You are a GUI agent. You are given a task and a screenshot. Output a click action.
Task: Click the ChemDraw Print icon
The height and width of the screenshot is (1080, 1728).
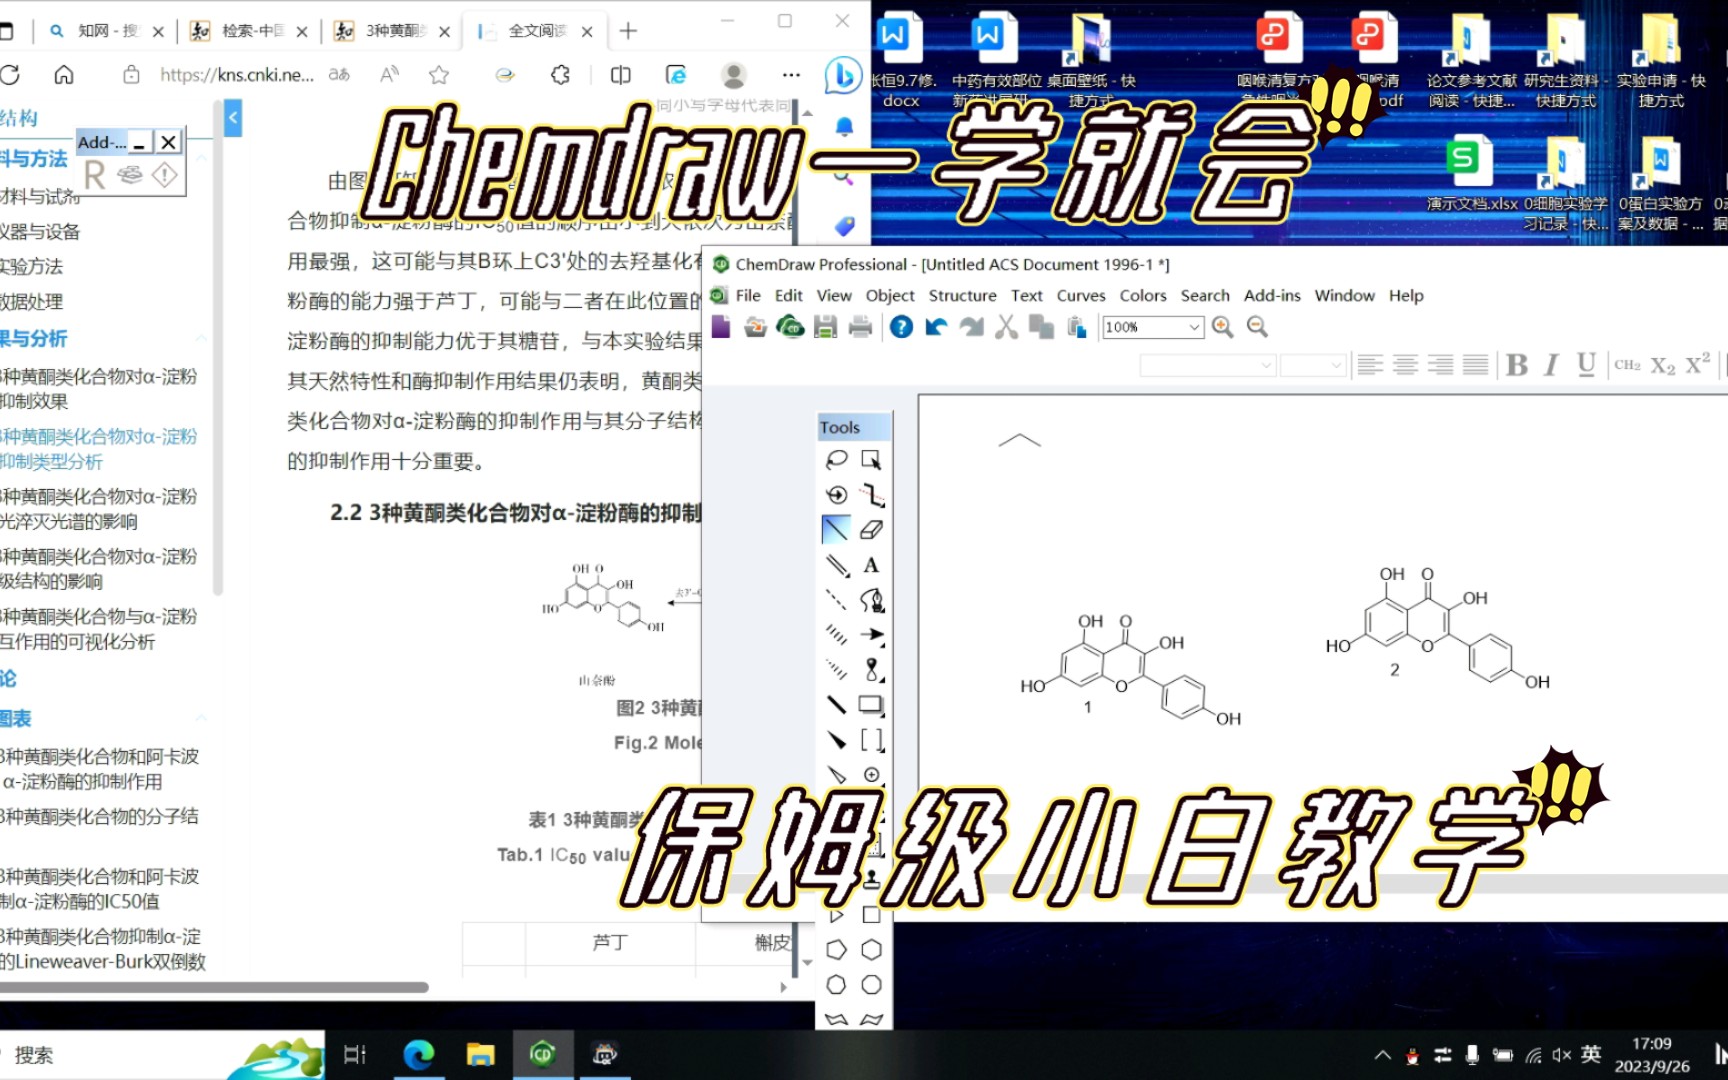860,327
